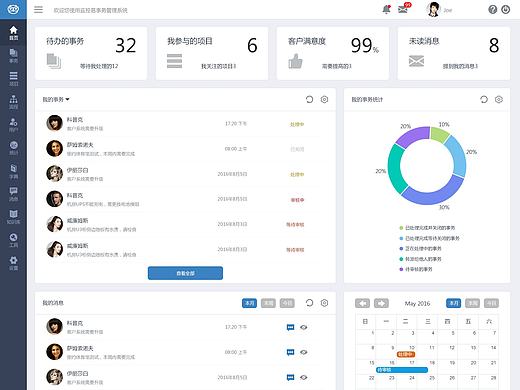Toggle the hamburger menu in header
520x390 pixels.
click(38, 10)
